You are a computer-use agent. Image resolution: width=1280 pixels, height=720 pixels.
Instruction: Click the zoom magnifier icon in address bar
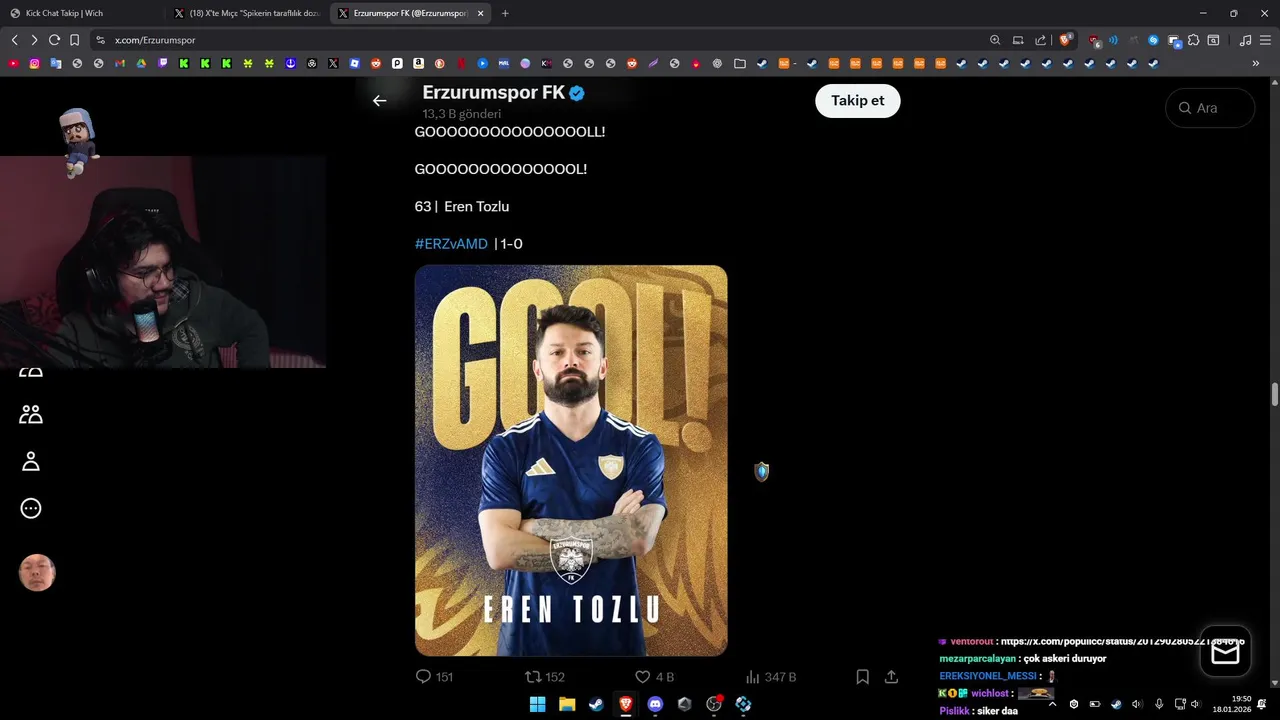pos(995,40)
